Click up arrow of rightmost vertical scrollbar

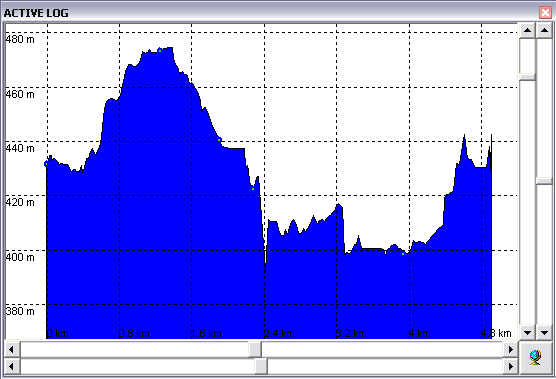544,30
